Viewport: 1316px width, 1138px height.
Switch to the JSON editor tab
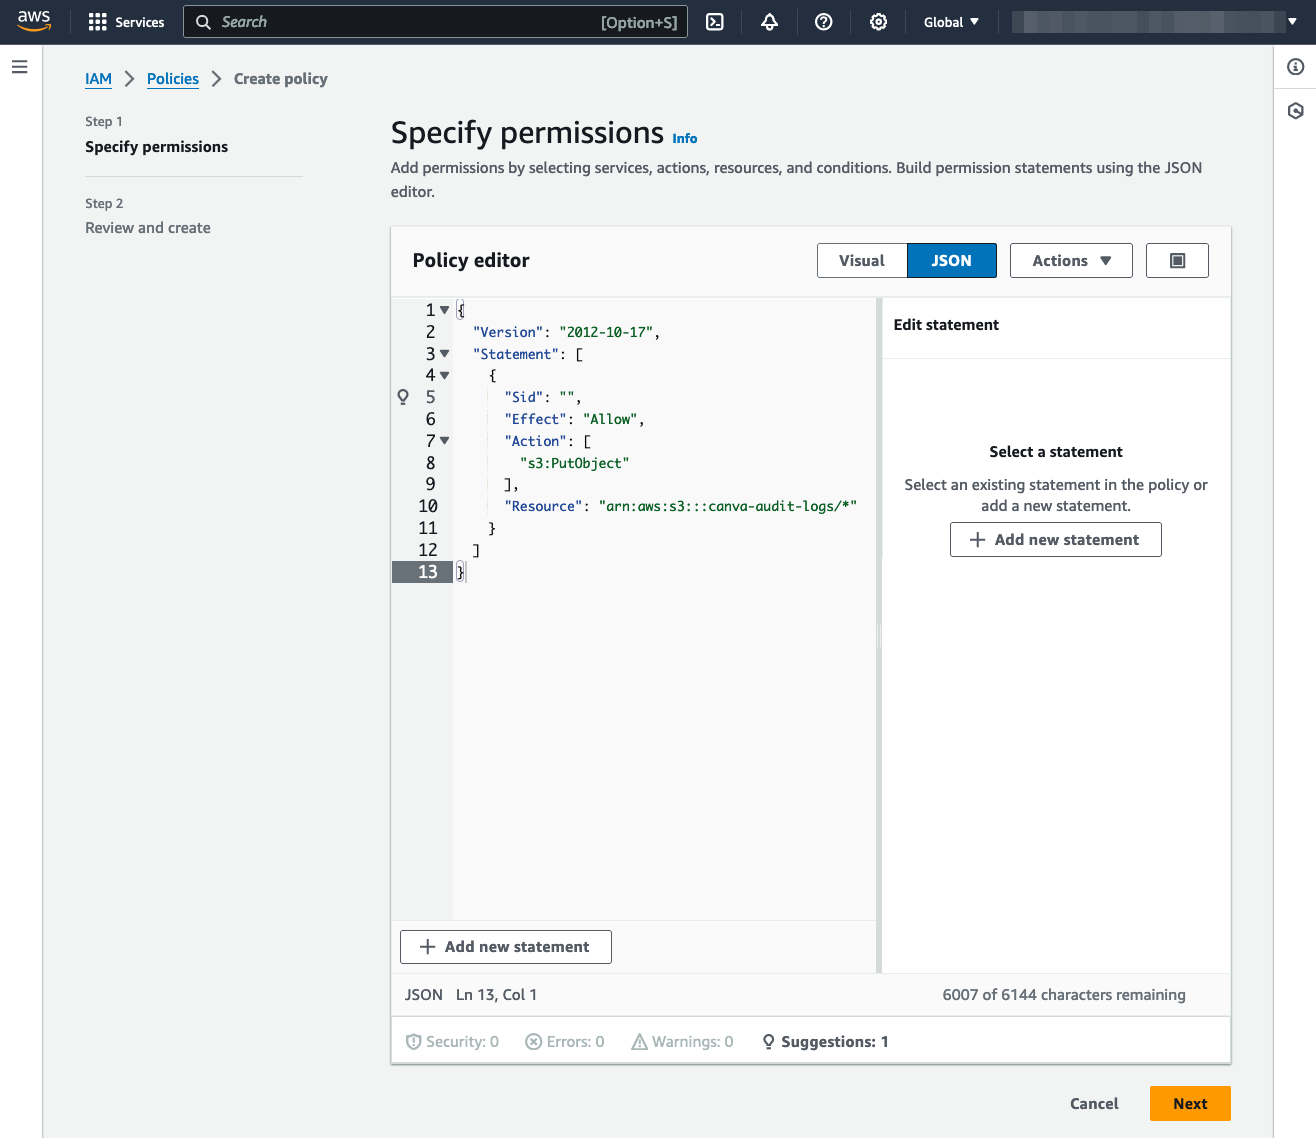point(952,261)
